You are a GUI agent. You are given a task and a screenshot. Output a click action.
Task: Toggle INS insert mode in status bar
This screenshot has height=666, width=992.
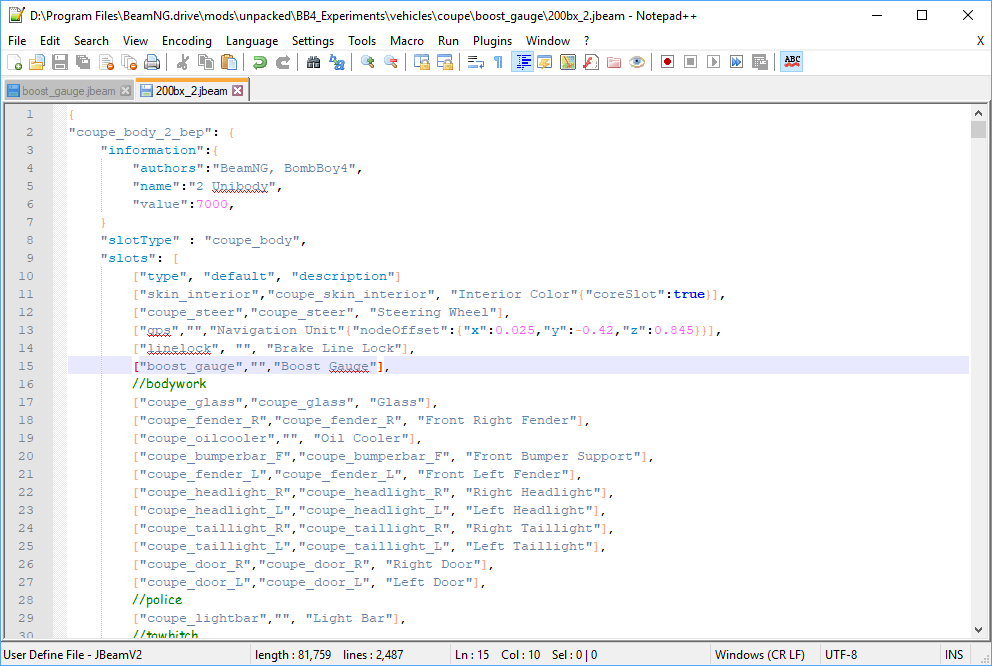point(953,655)
